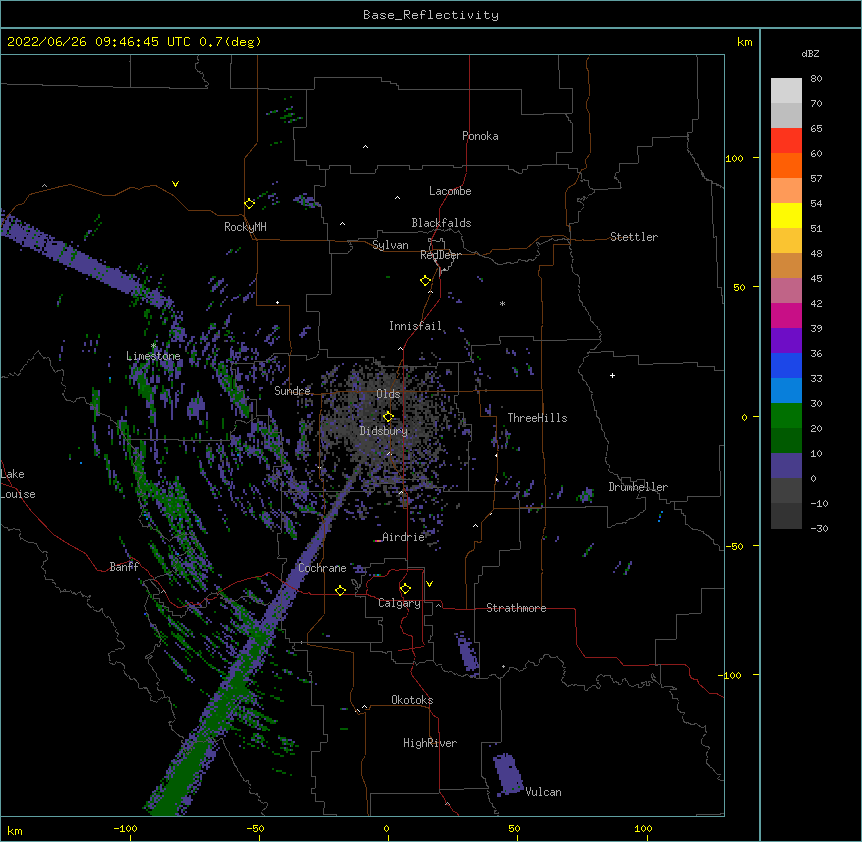This screenshot has height=842, width=862.
Task: Select the RedDeer city label
Action: point(440,255)
